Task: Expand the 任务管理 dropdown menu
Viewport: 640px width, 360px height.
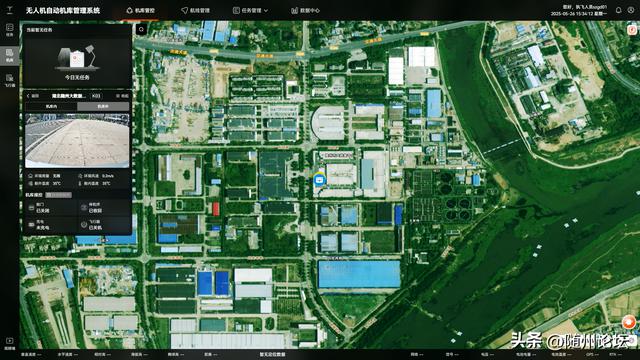Action: [250, 10]
